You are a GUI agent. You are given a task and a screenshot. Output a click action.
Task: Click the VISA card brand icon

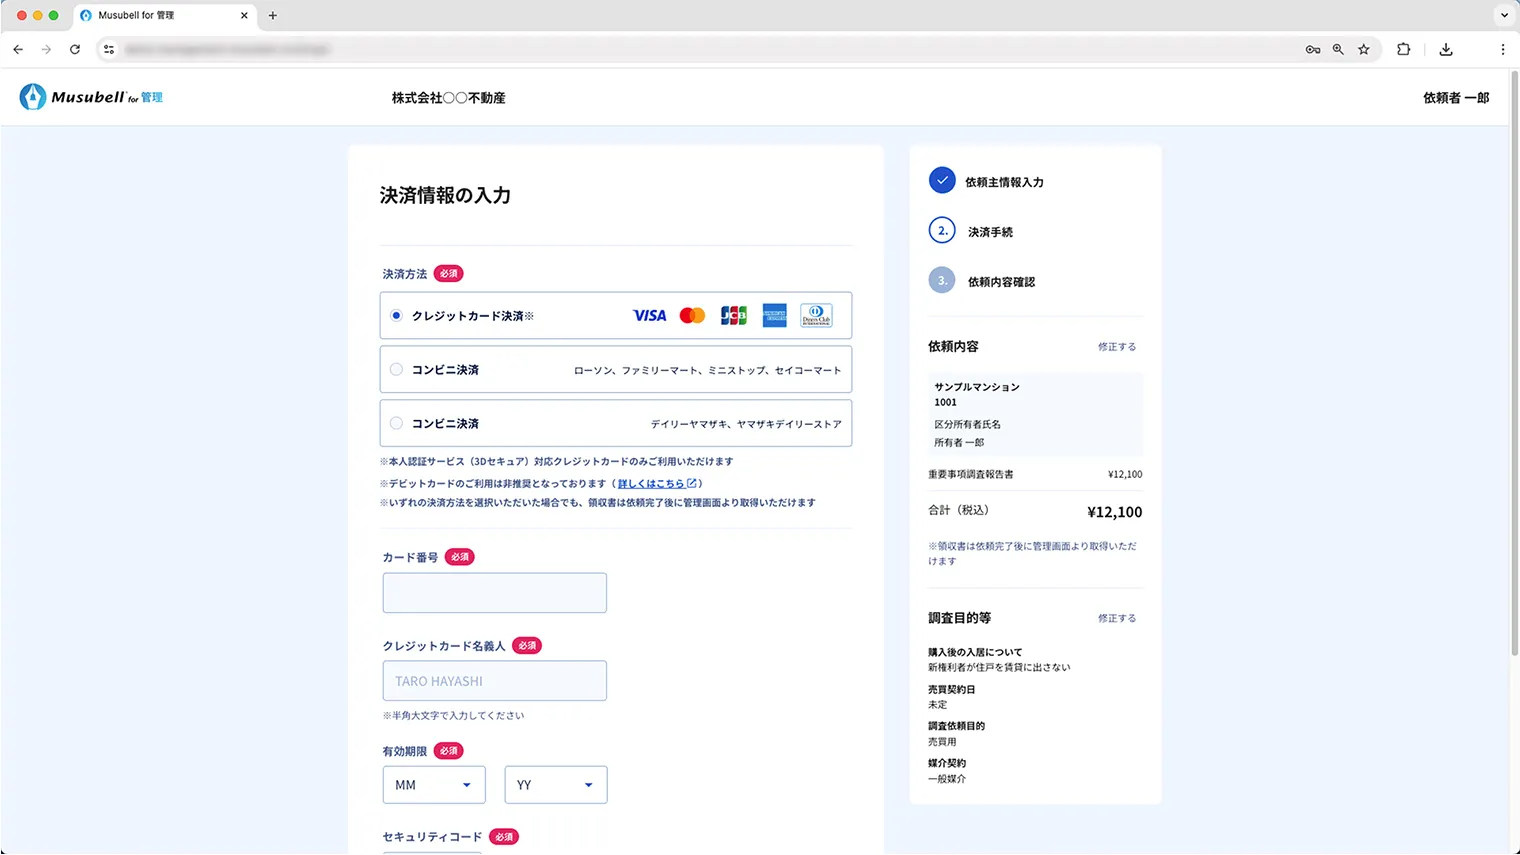click(x=649, y=315)
